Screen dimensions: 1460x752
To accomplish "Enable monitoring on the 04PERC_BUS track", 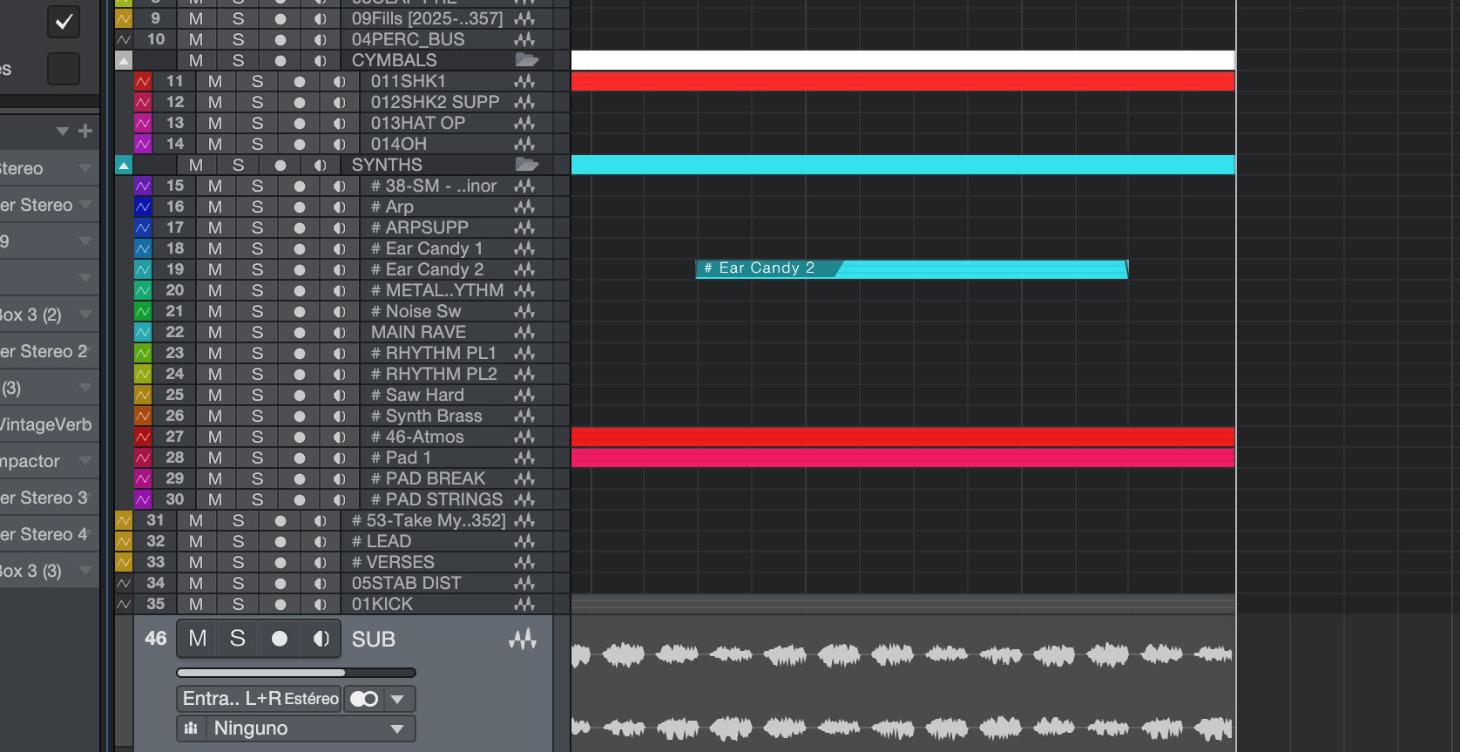I will tap(320, 39).
